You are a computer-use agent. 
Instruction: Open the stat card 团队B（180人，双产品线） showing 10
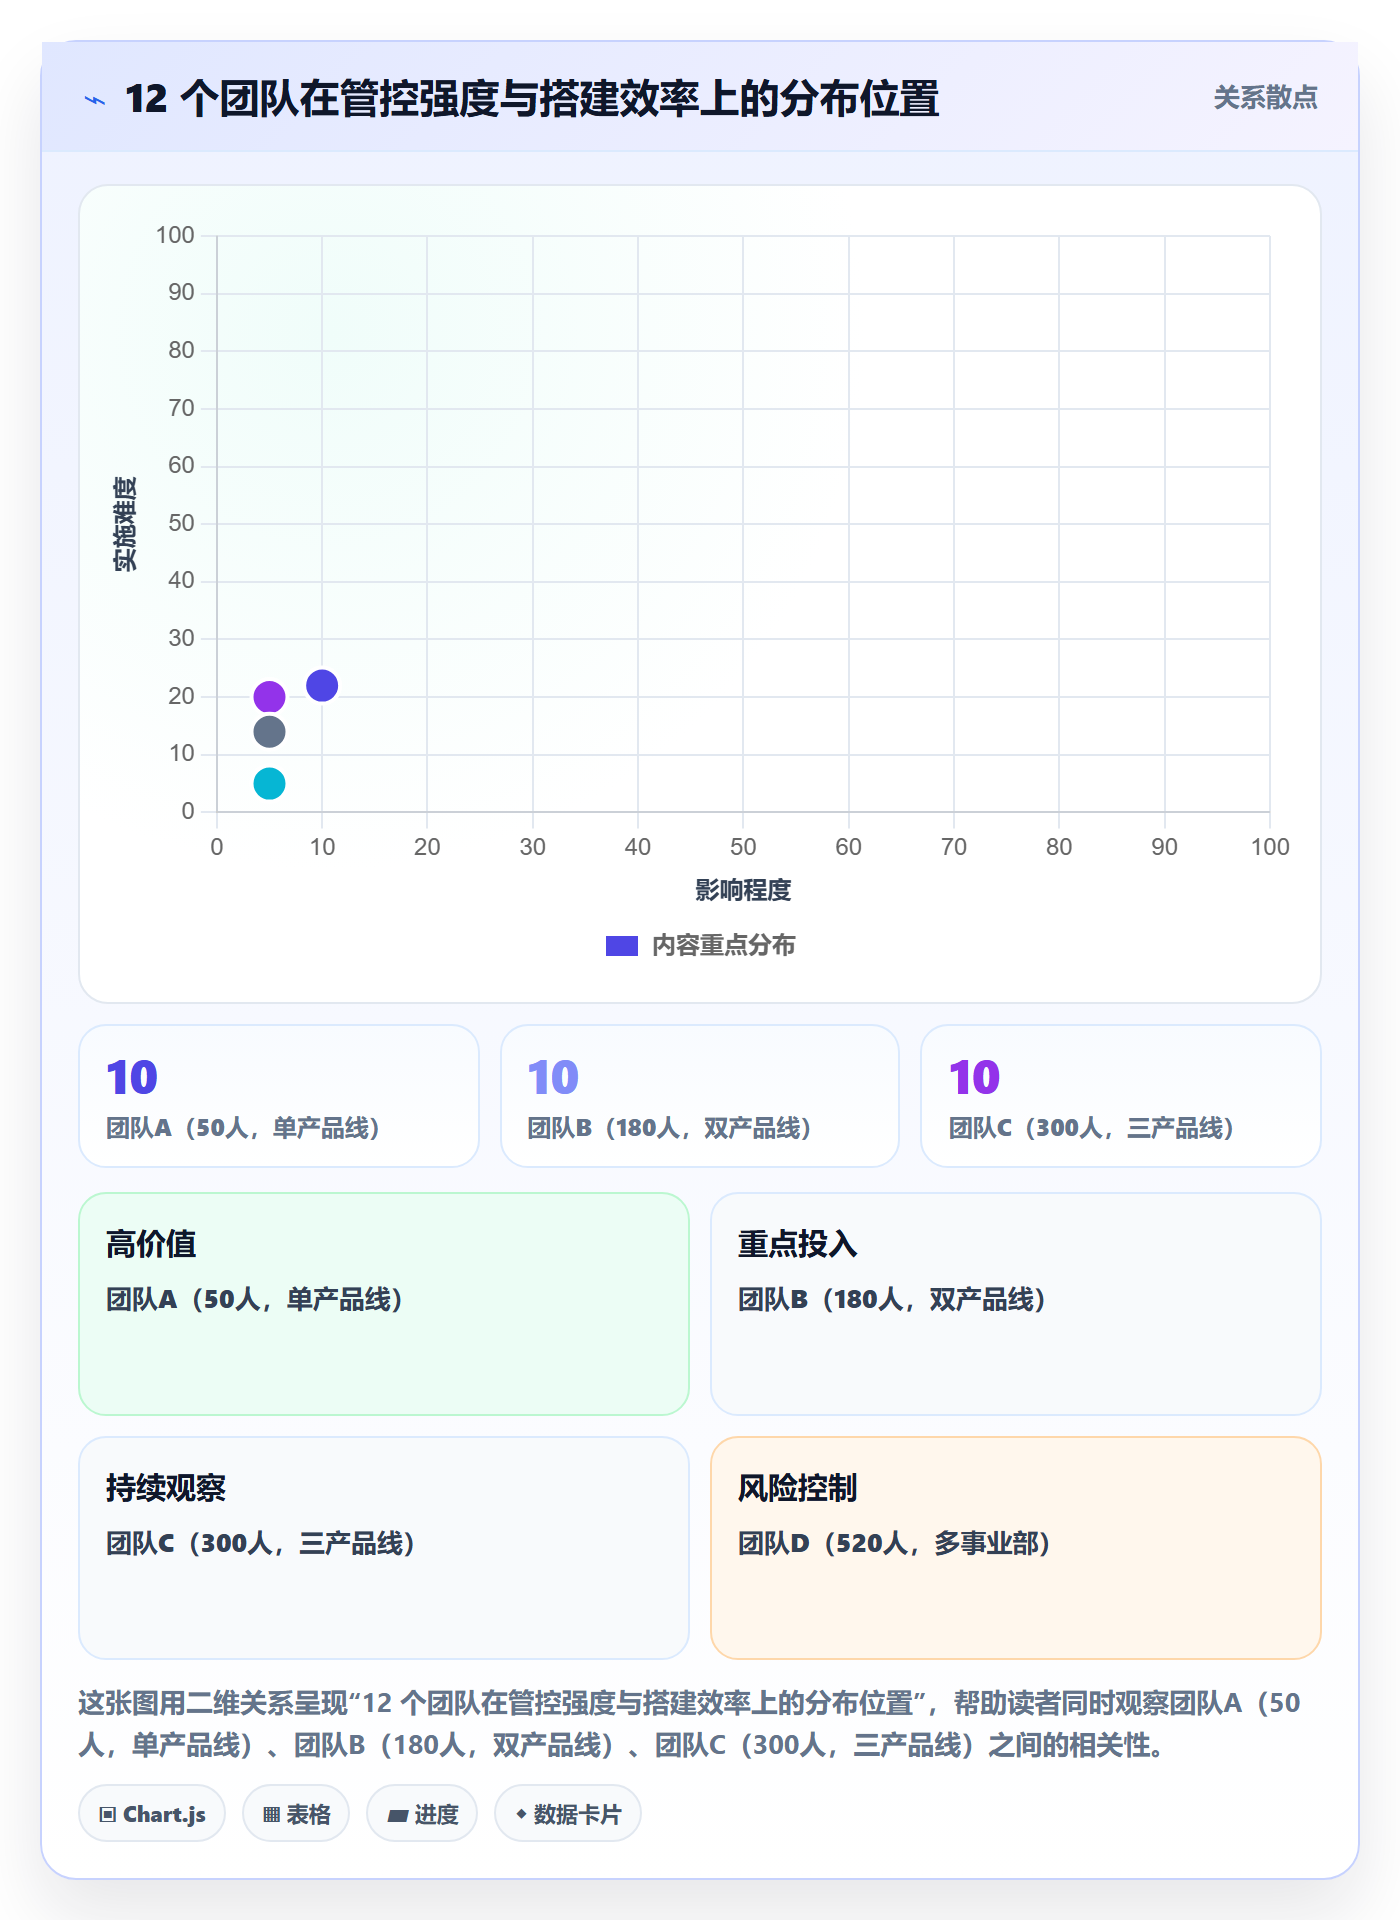coord(700,1096)
